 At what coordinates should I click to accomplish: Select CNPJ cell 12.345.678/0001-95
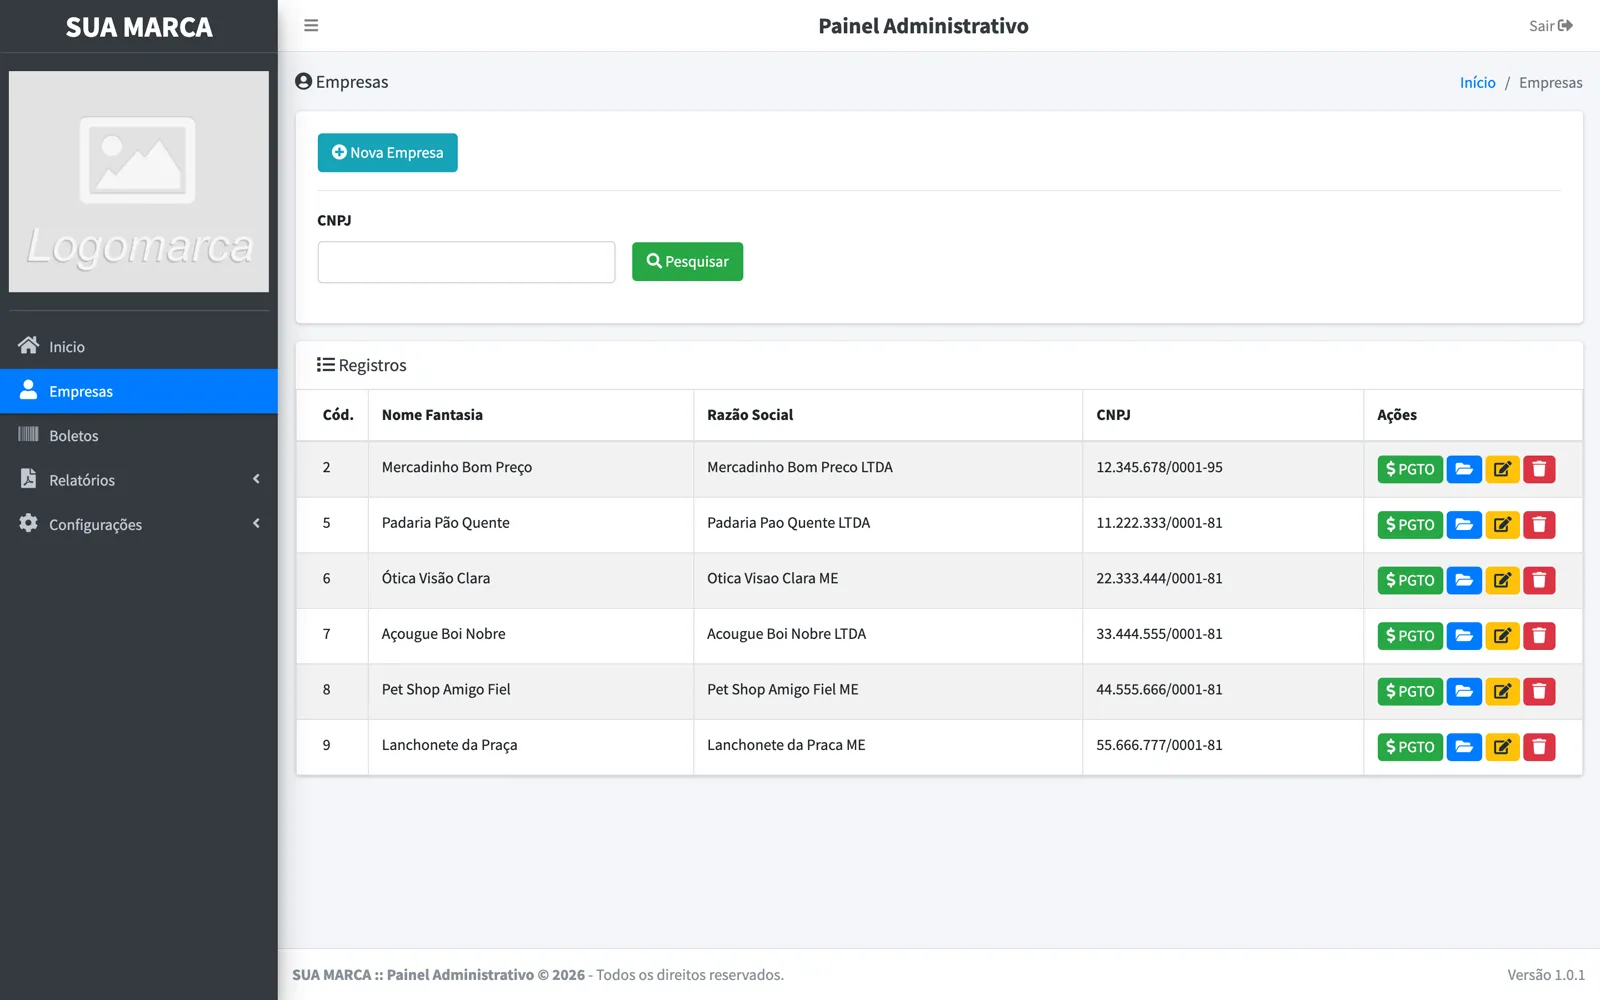(x=1222, y=467)
